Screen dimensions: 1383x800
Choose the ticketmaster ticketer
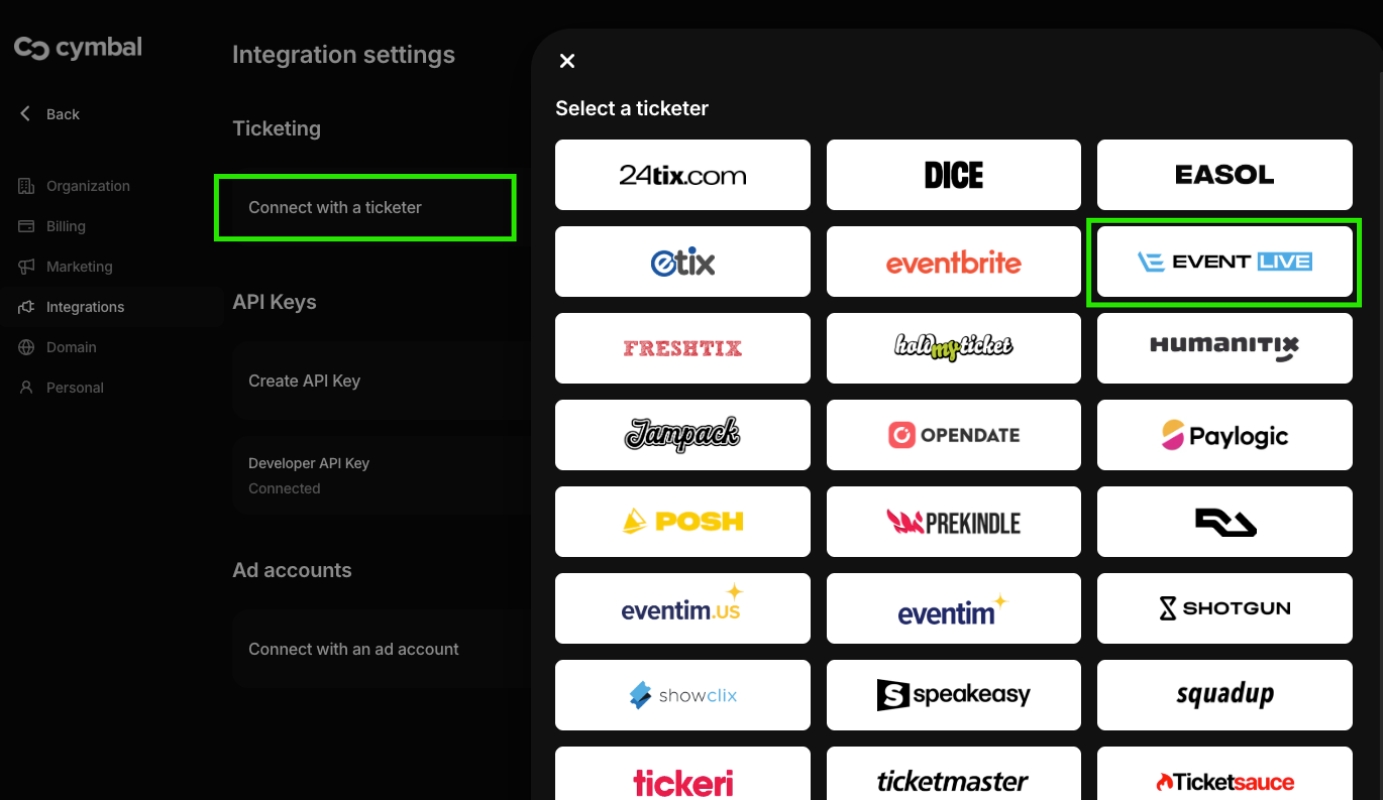tap(953, 774)
